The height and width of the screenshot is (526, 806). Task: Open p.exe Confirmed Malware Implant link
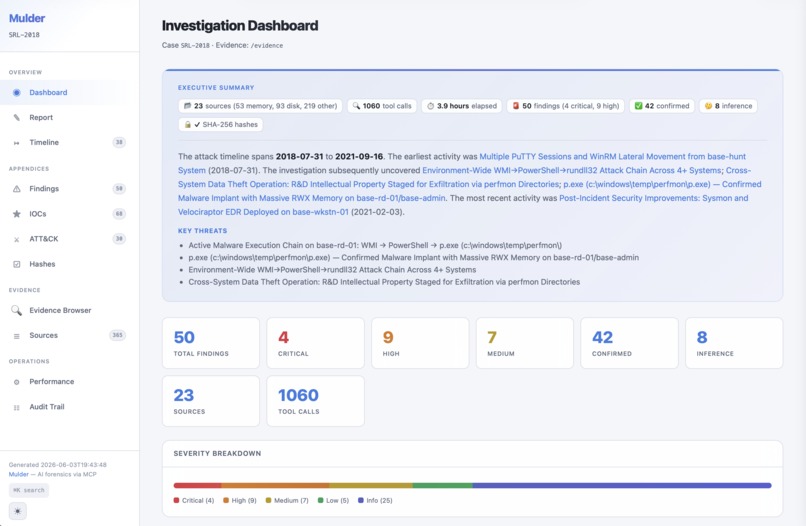(x=662, y=184)
